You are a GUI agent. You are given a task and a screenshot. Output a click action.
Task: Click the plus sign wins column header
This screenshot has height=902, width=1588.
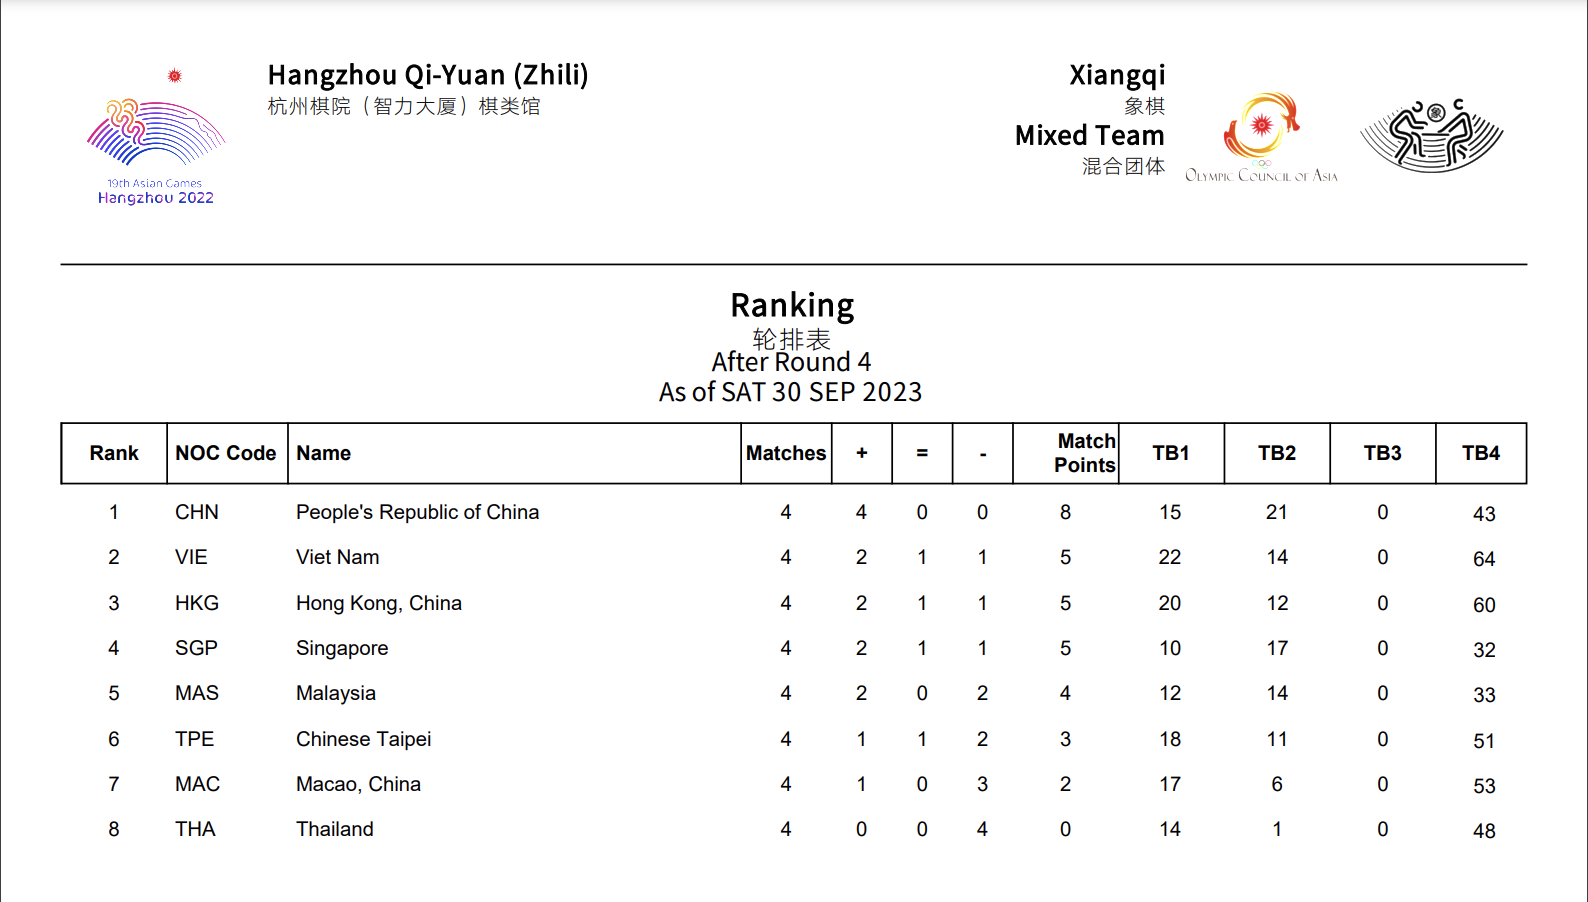(x=862, y=453)
